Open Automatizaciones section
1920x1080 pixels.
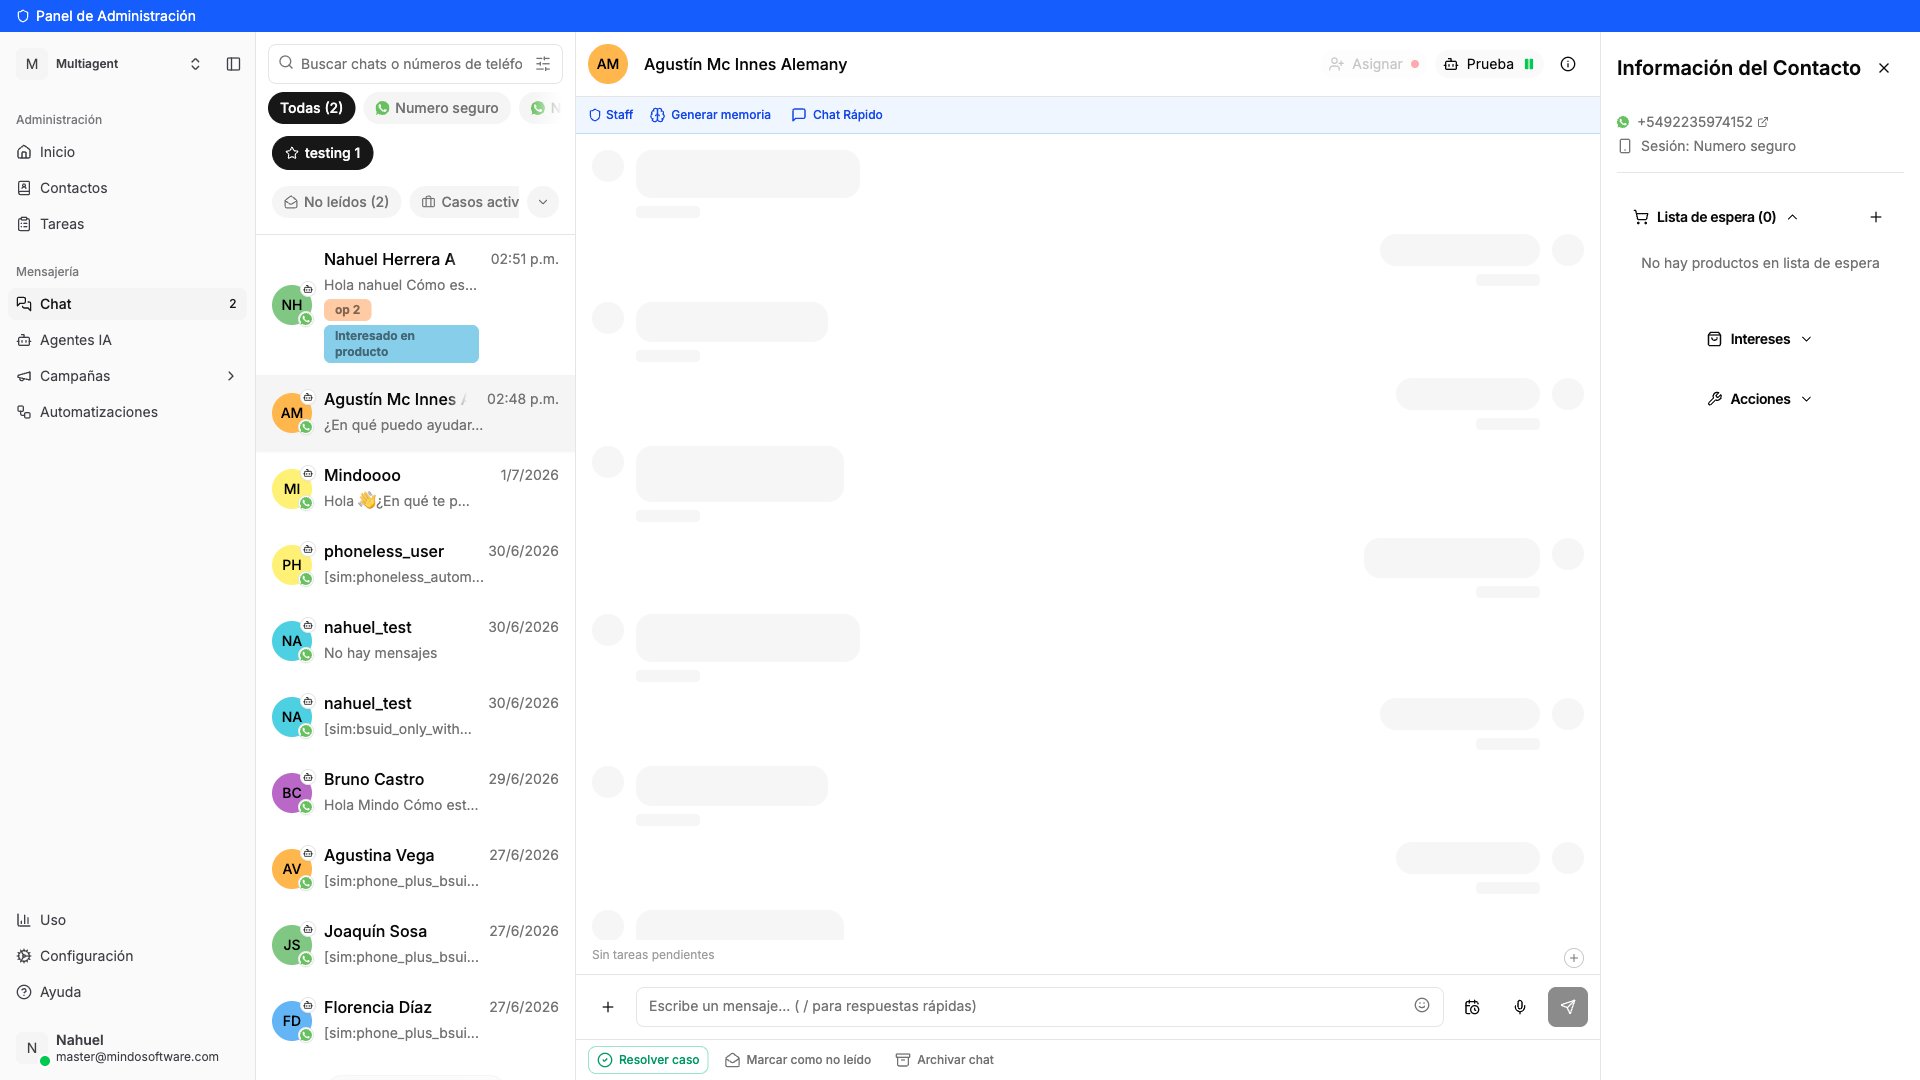tap(128, 412)
